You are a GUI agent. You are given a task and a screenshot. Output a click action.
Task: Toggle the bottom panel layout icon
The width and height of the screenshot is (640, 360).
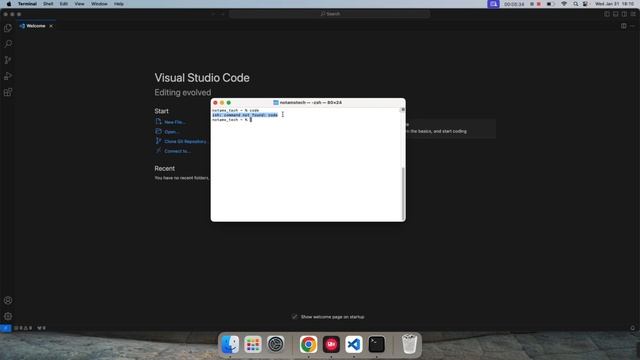[616, 14]
